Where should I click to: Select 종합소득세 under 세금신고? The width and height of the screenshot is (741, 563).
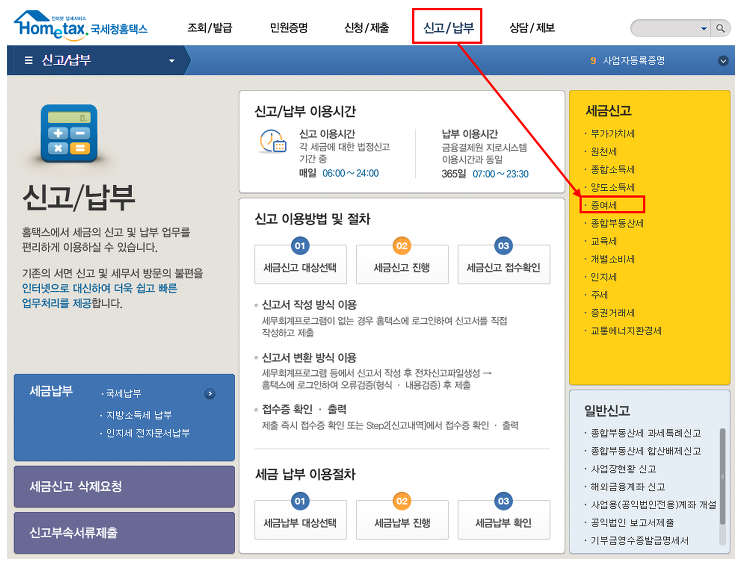click(x=612, y=169)
